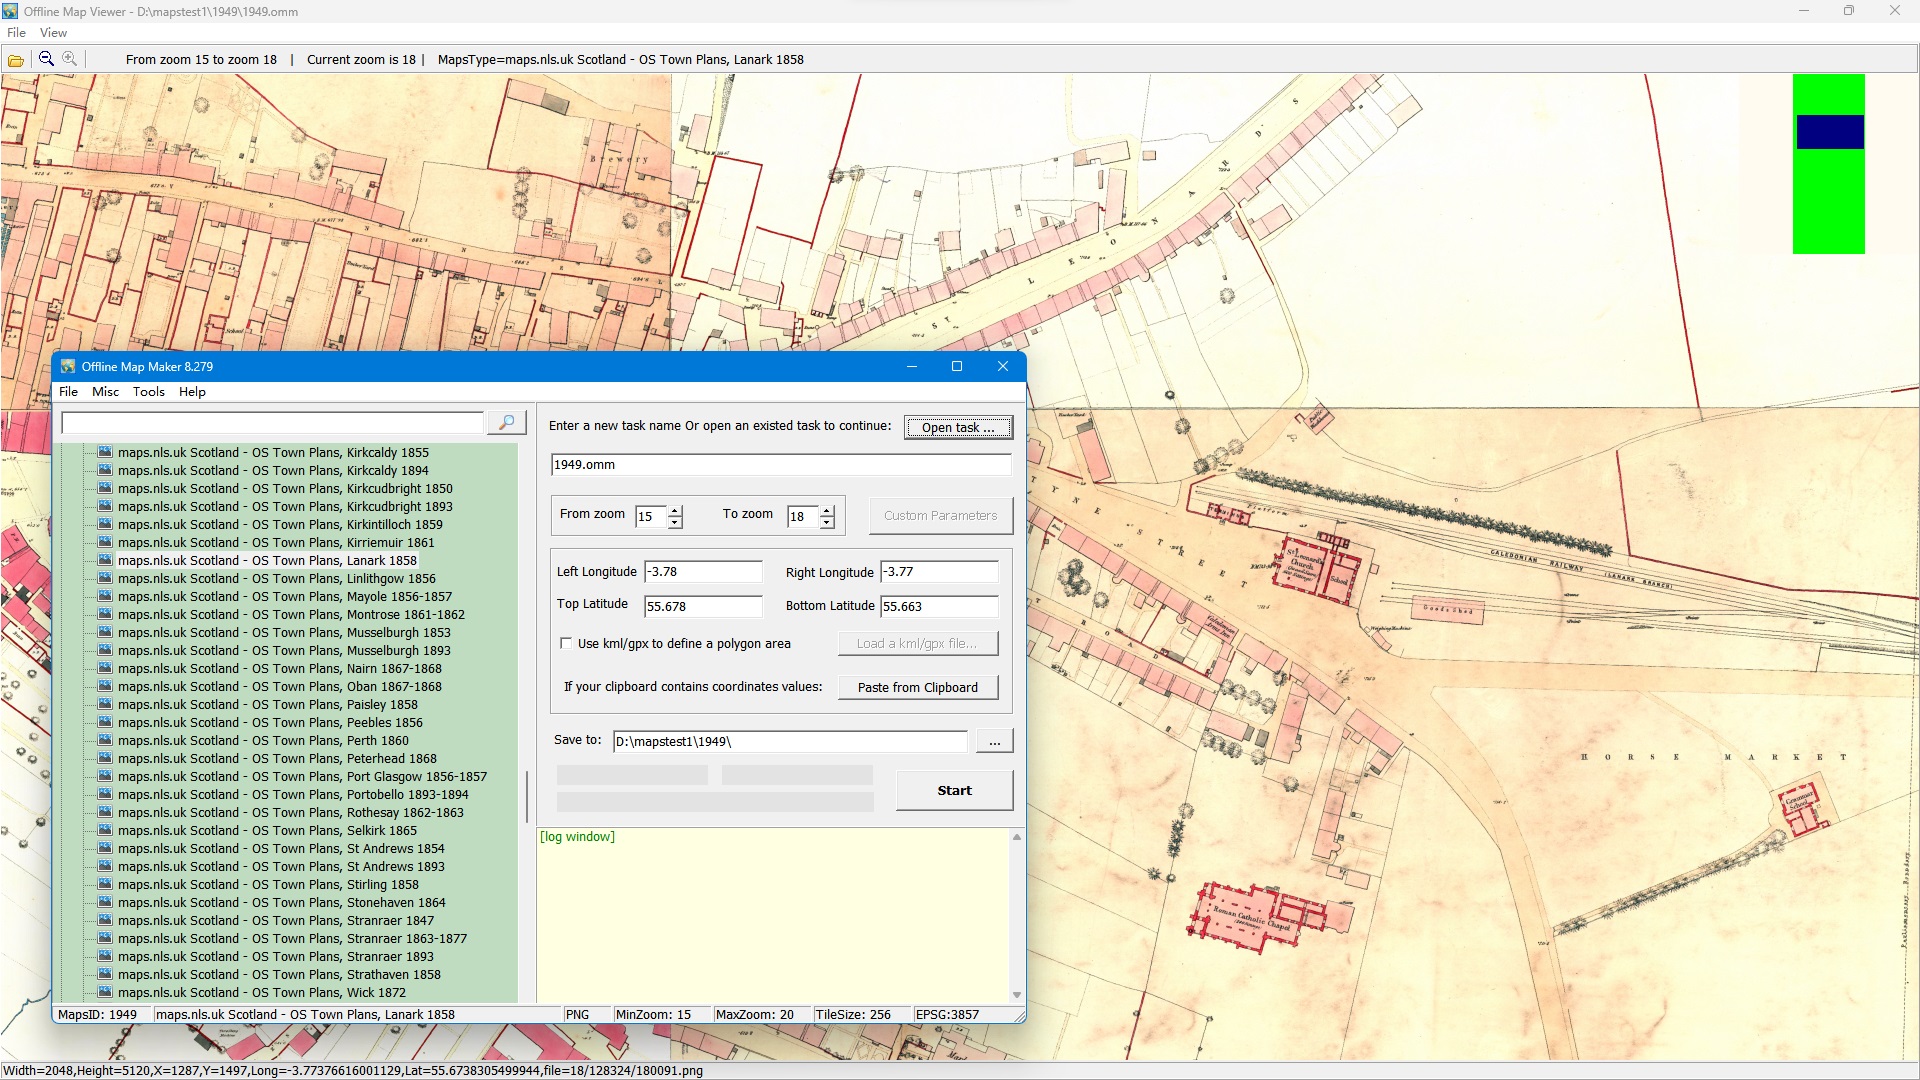Click the Right Longitude input field

pyautogui.click(x=939, y=572)
